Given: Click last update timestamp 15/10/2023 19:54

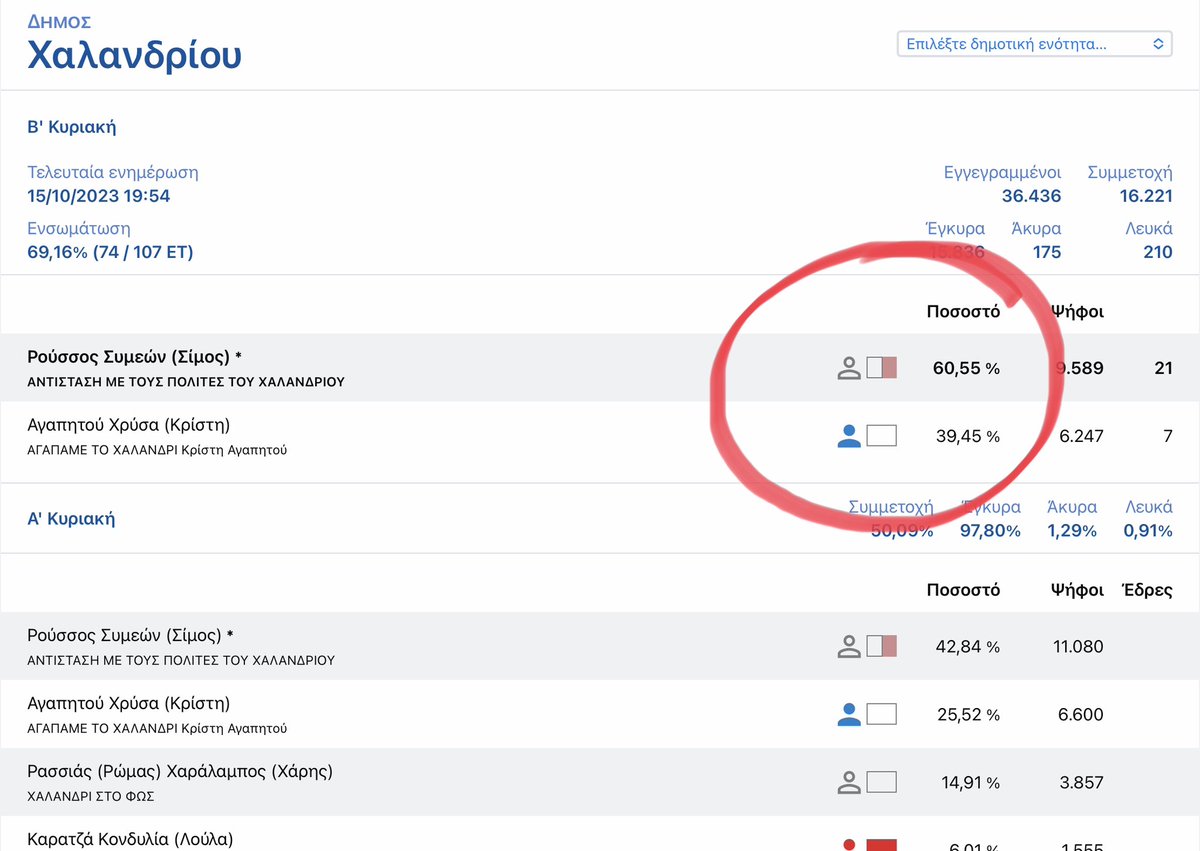Looking at the screenshot, I should click(x=99, y=196).
